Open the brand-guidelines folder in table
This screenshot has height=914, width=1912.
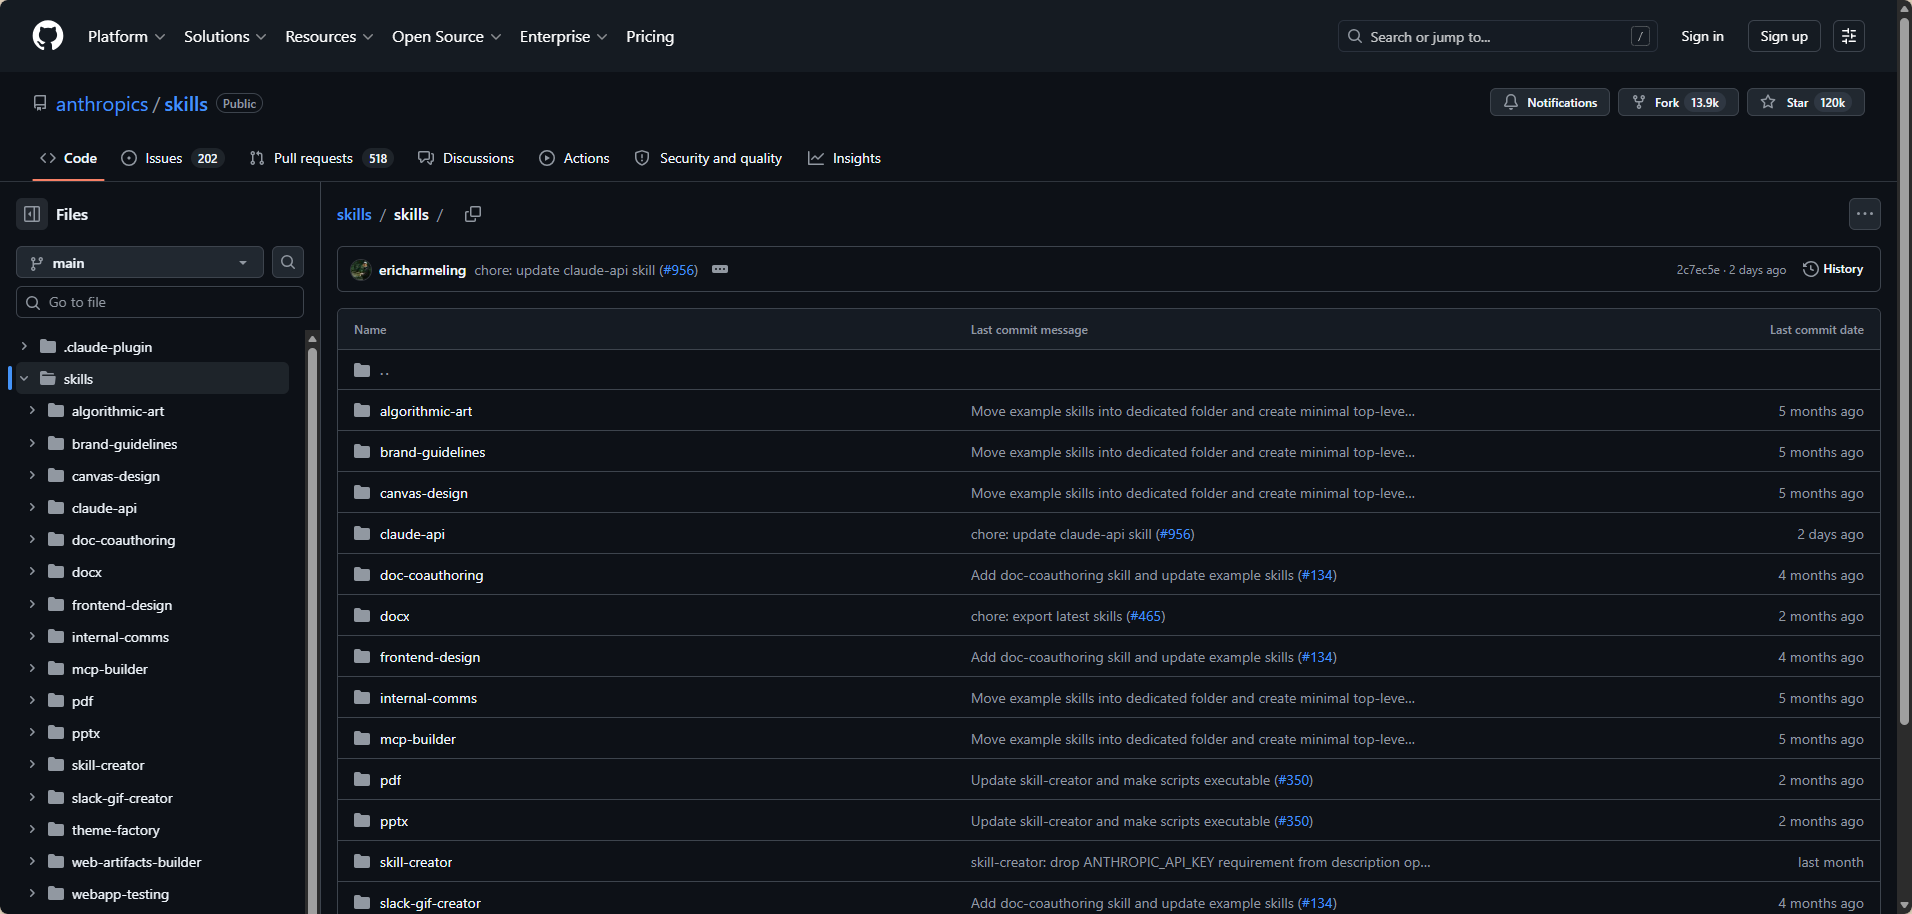tap(432, 452)
